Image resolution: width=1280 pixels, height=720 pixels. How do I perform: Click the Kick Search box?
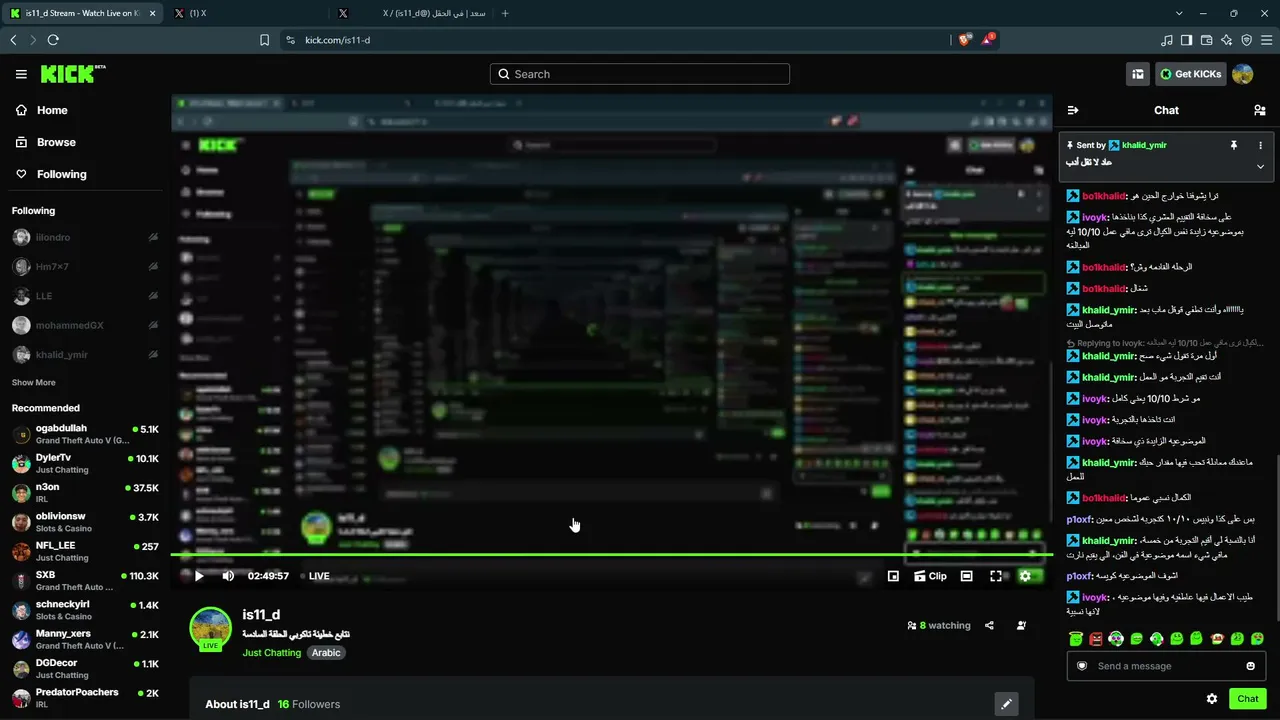(640, 74)
